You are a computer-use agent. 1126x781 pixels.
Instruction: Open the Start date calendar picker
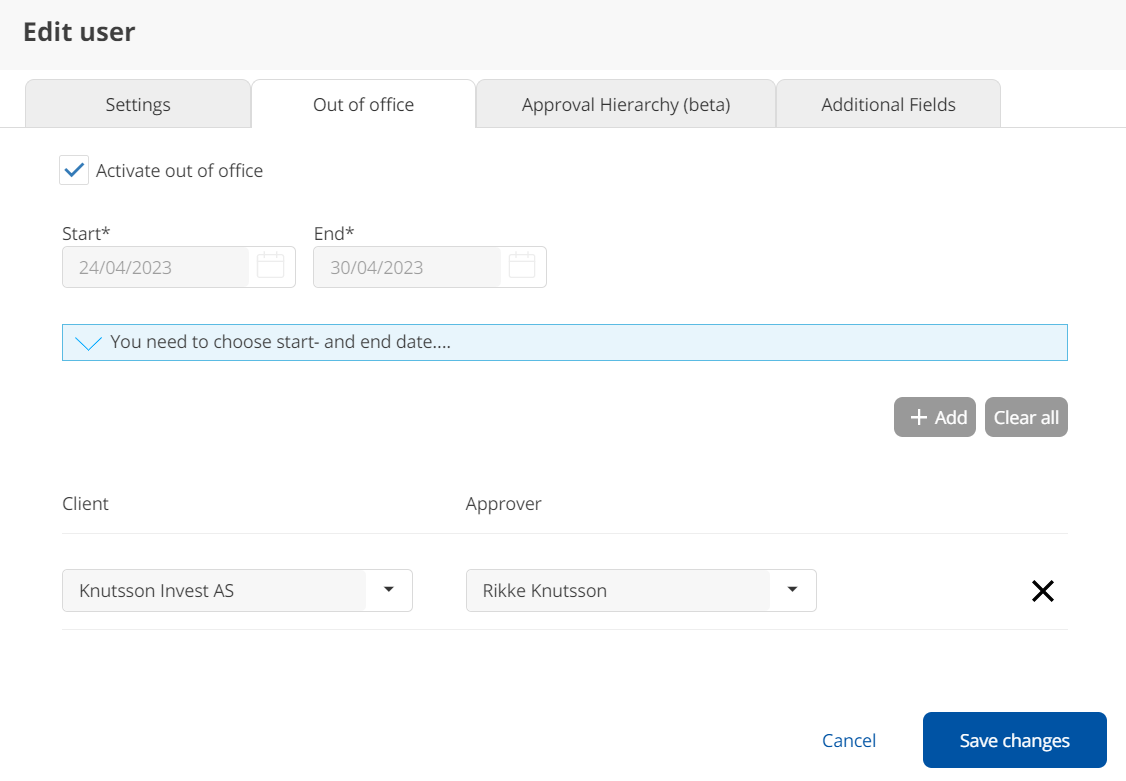tap(271, 267)
